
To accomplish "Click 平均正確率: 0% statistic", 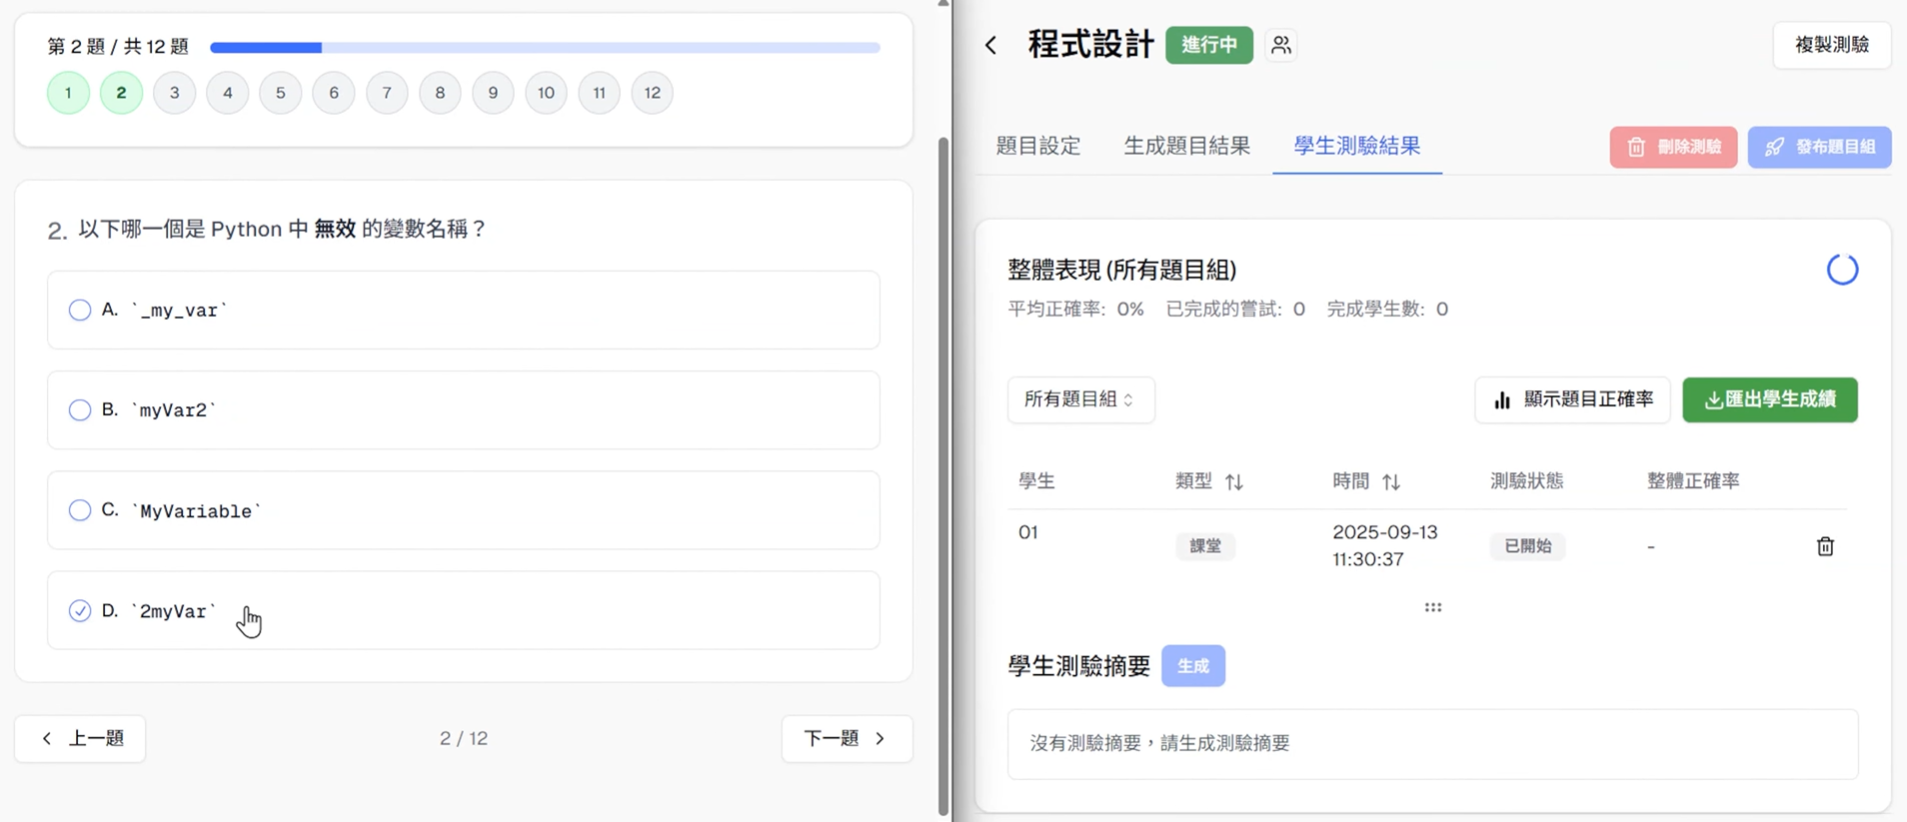I will pyautogui.click(x=1075, y=309).
